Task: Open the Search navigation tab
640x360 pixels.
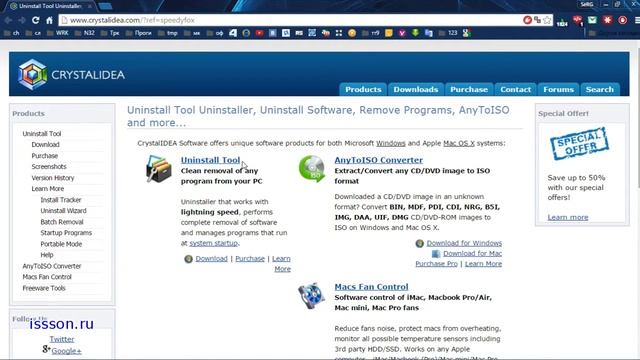Action: [600, 89]
